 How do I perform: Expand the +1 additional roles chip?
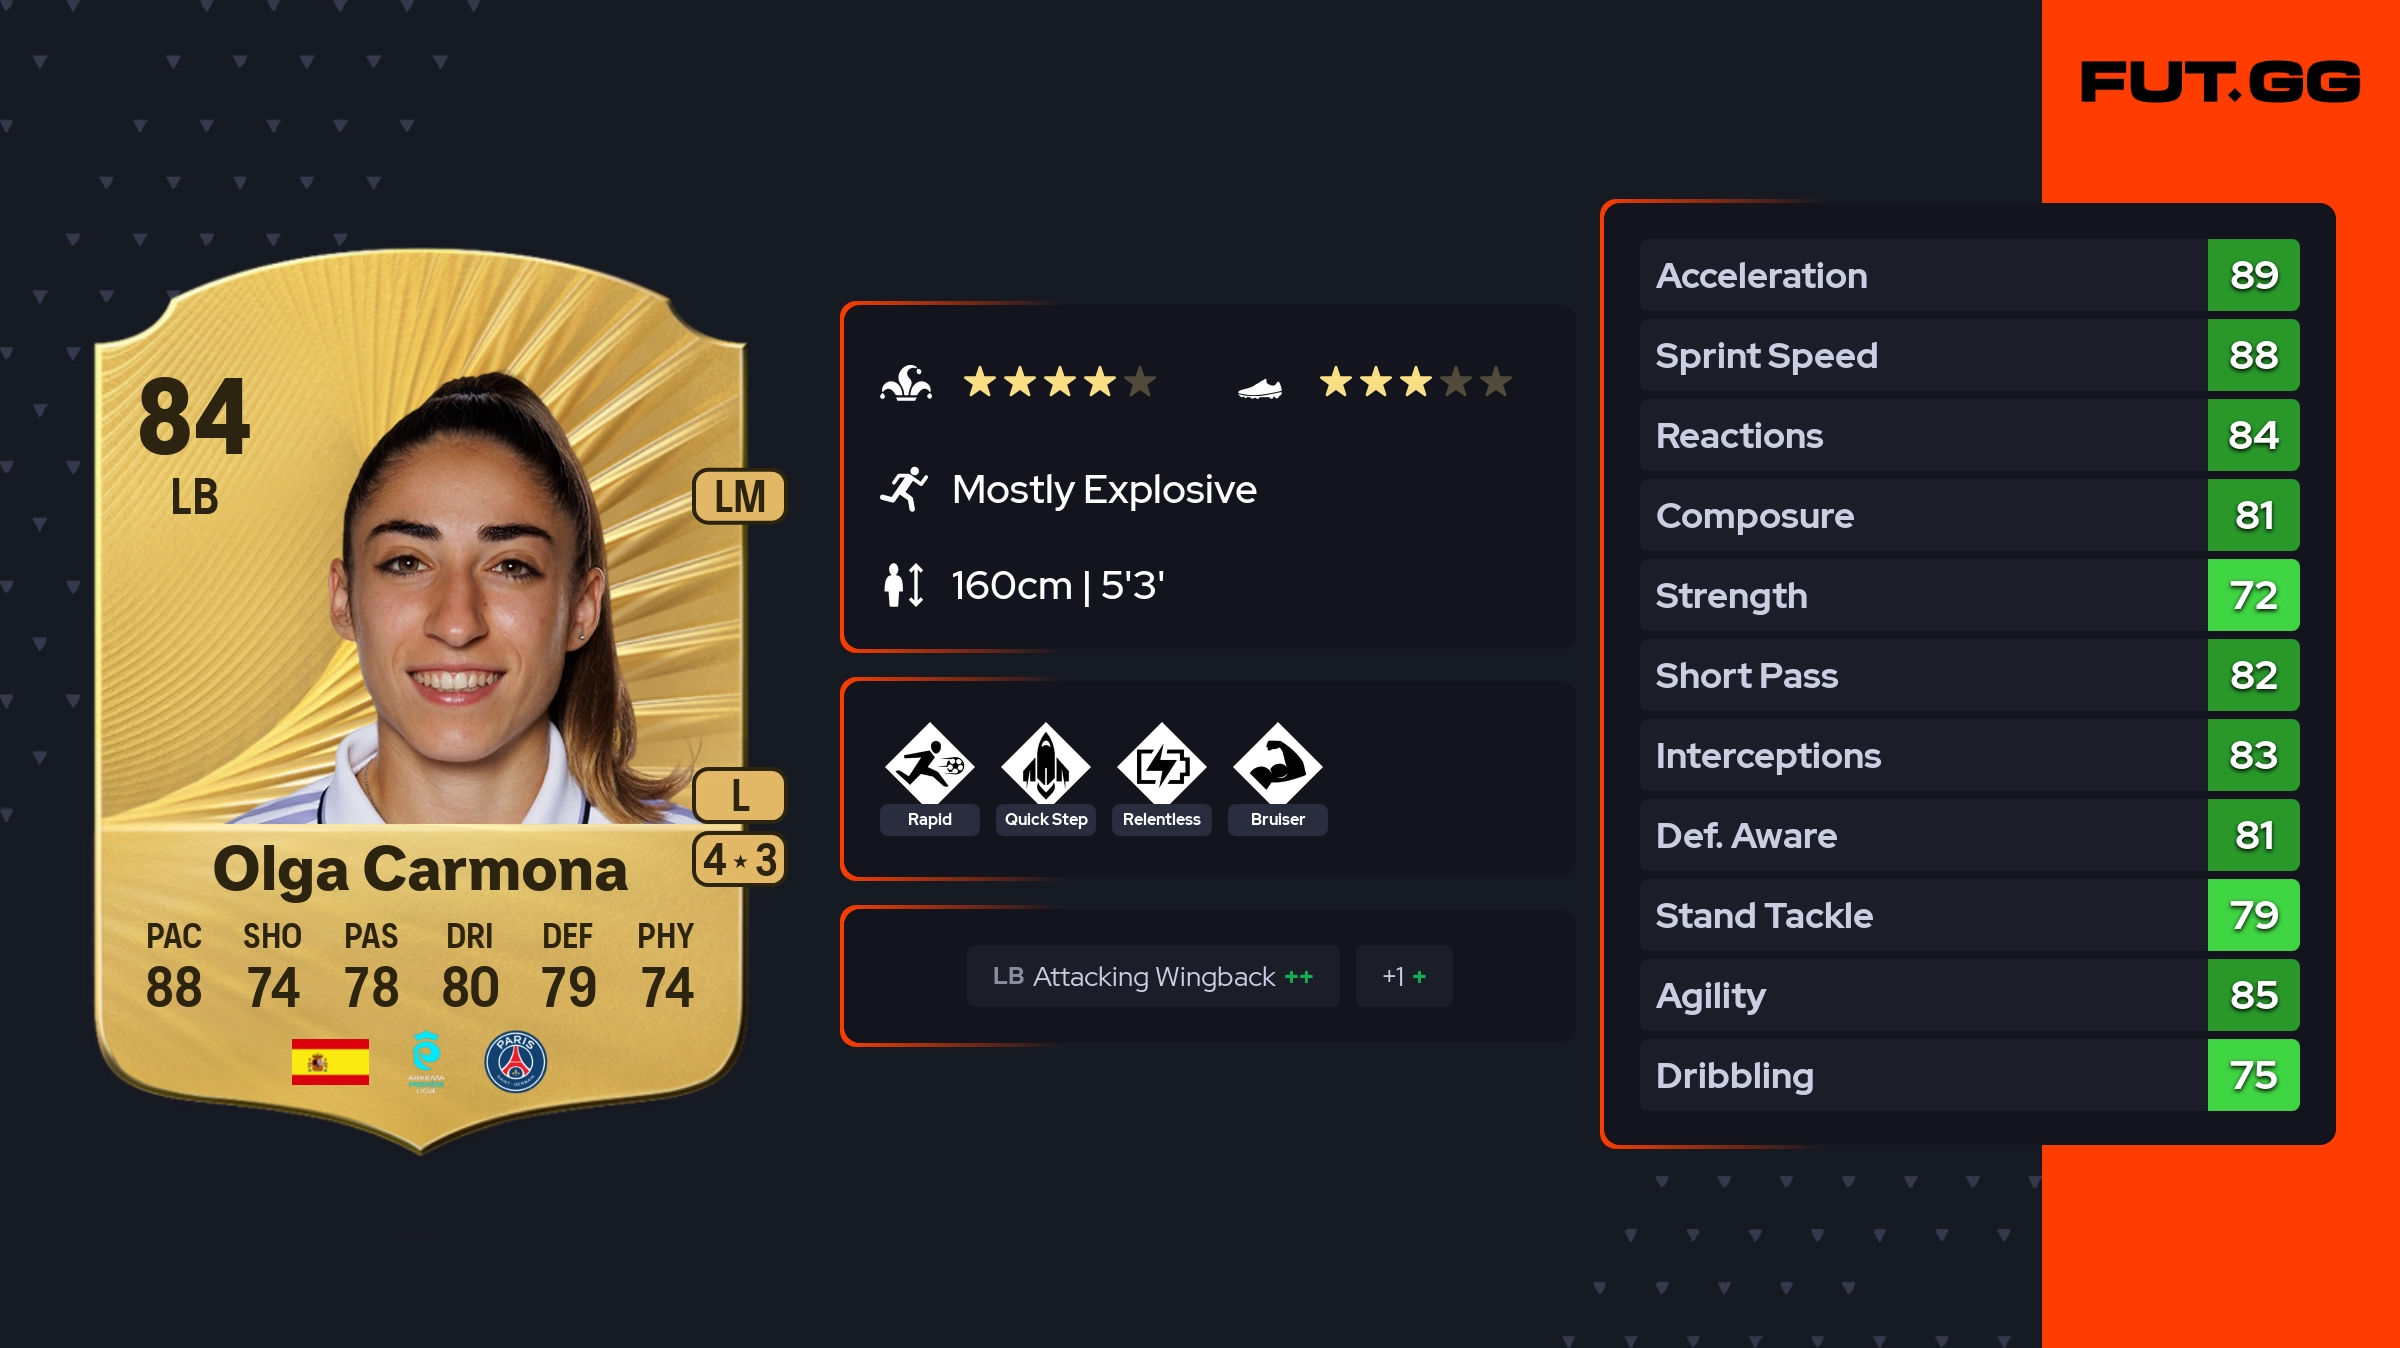pyautogui.click(x=1404, y=976)
